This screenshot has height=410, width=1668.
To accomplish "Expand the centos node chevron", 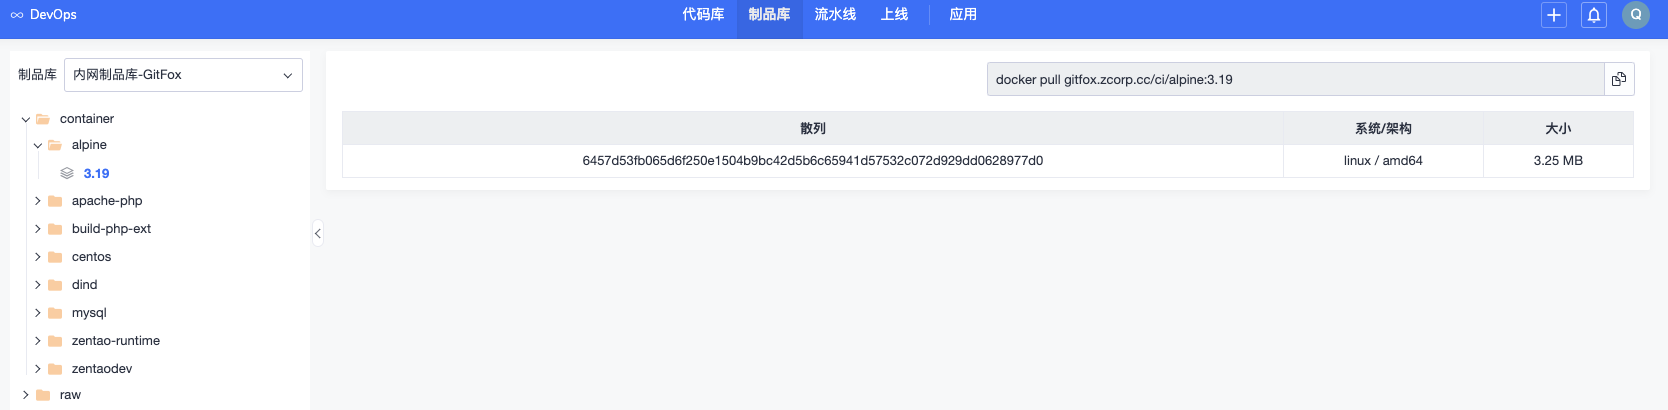I will [38, 257].
